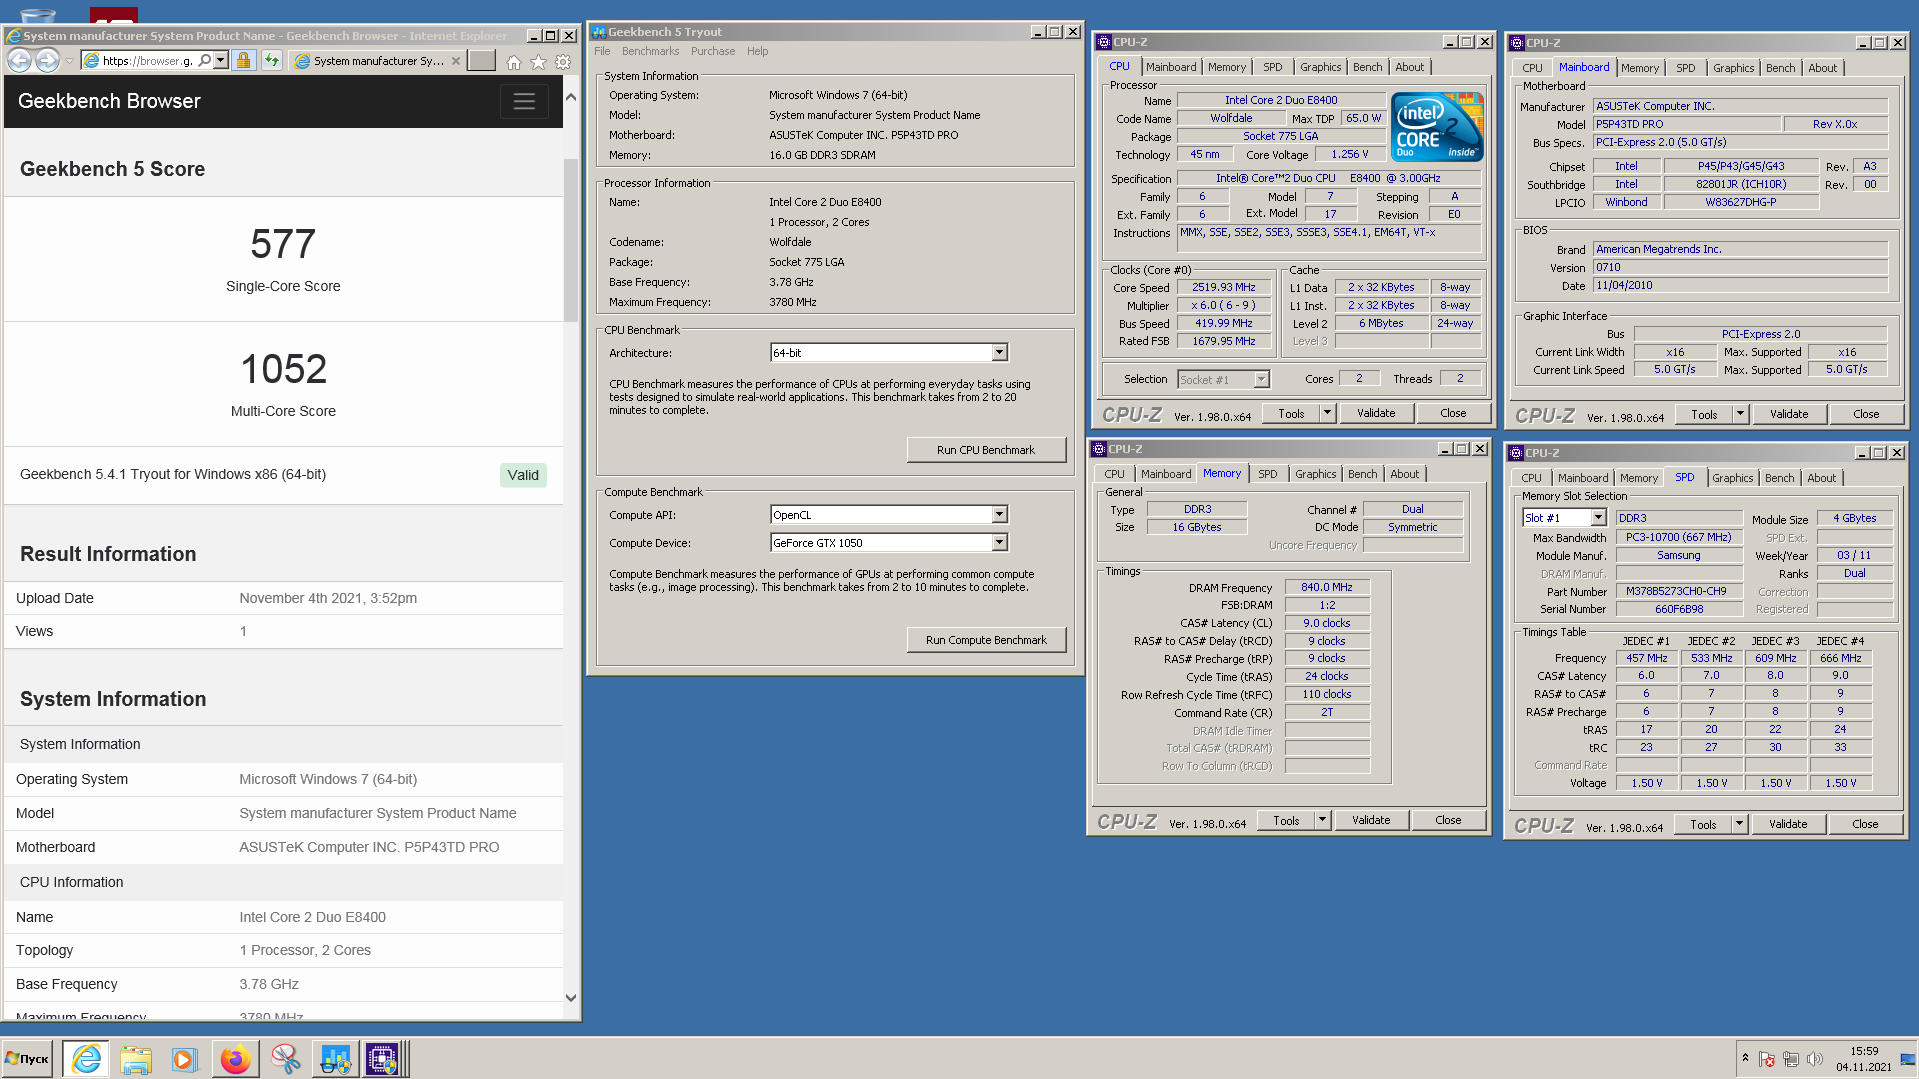Go back in Internet Explorer
Screen dimensions: 1919x1079
click(x=18, y=61)
